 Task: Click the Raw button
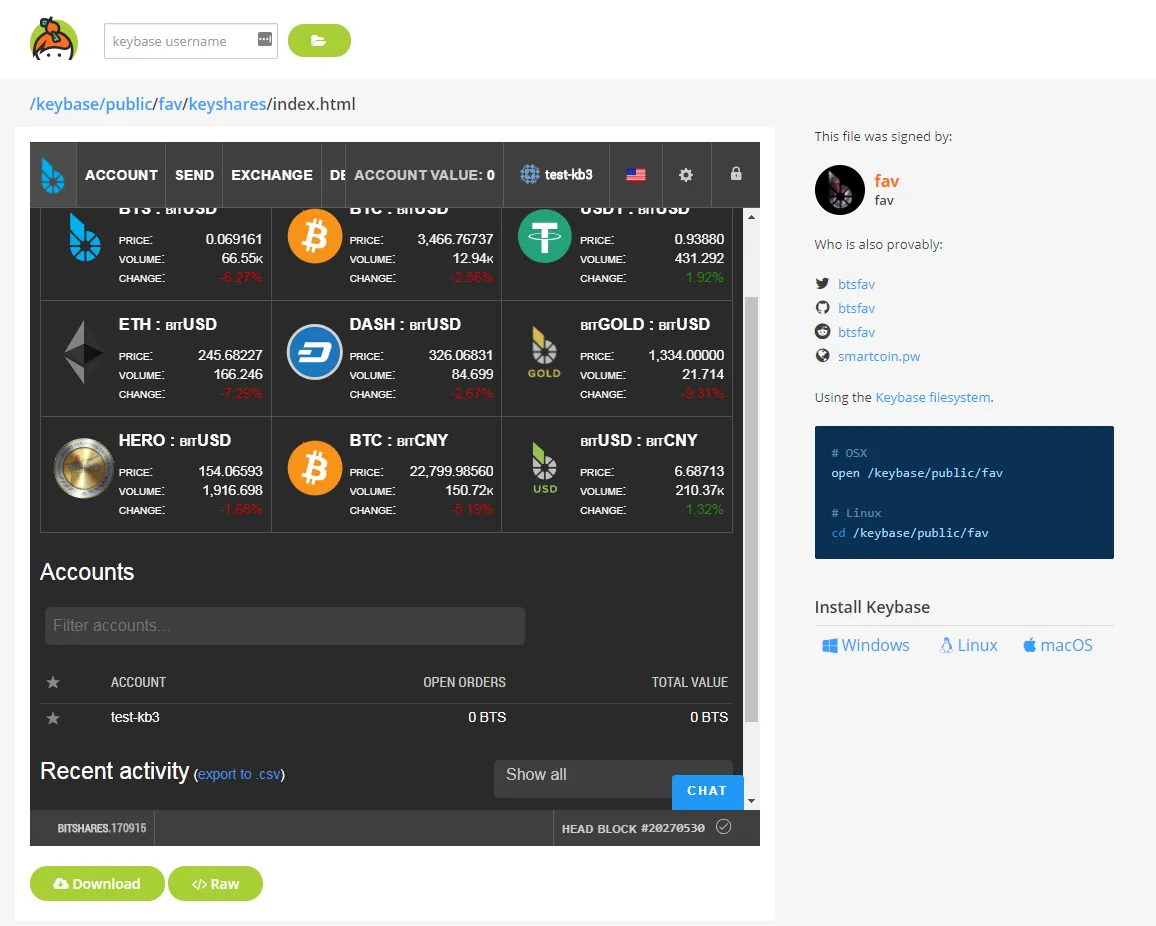[x=215, y=883]
